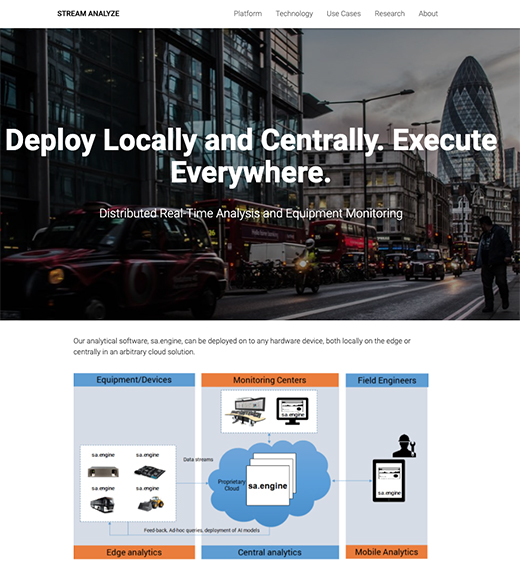Visit the About page link
The height and width of the screenshot is (562, 520).
[428, 14]
